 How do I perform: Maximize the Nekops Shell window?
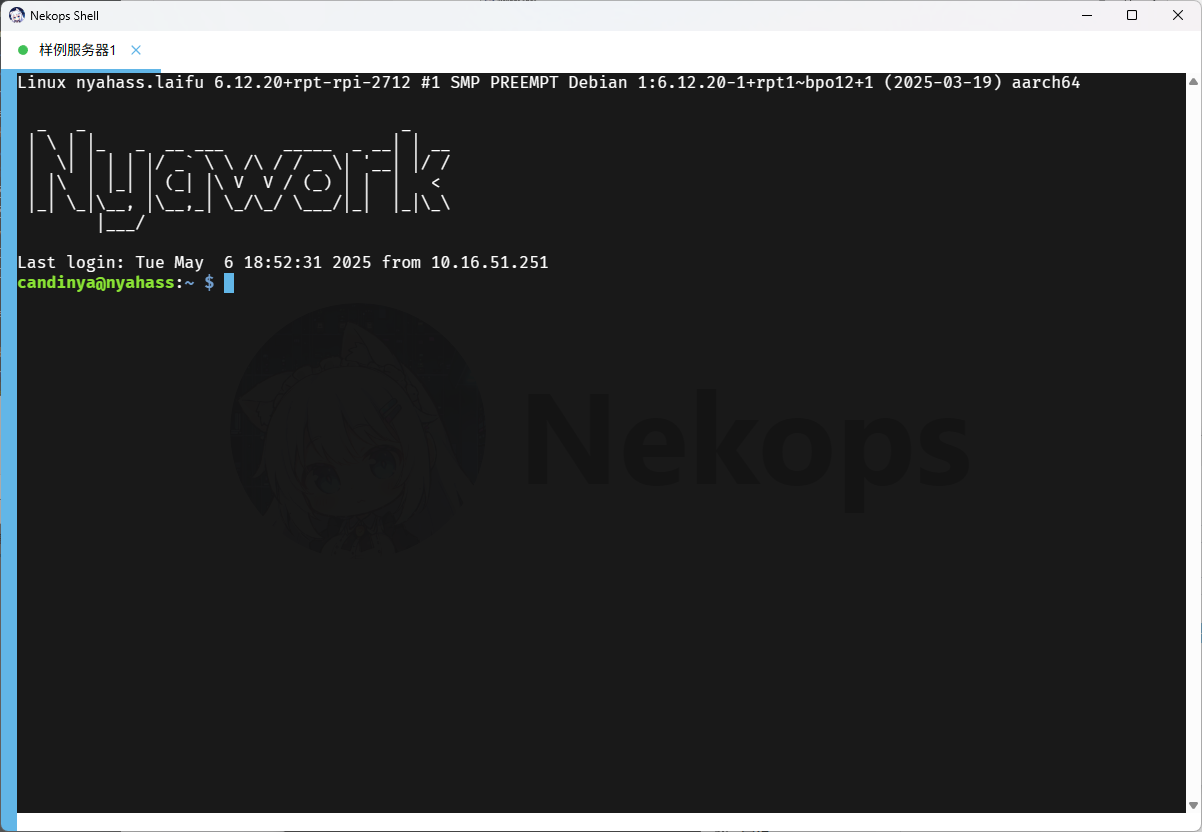point(1132,15)
